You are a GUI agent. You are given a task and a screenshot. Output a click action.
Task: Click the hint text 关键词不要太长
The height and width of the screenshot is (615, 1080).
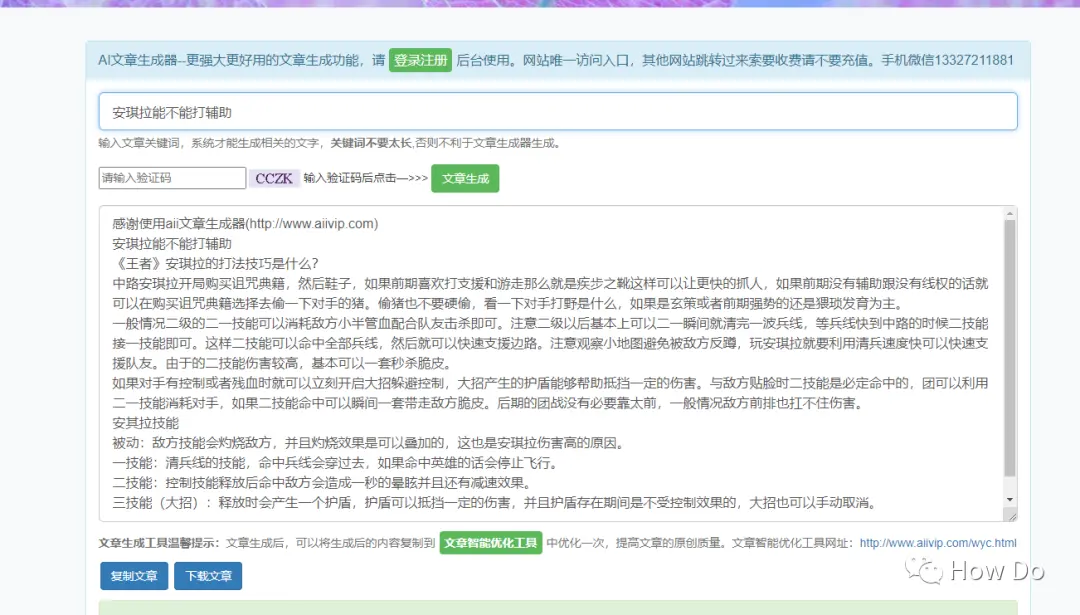pyautogui.click(x=371, y=143)
